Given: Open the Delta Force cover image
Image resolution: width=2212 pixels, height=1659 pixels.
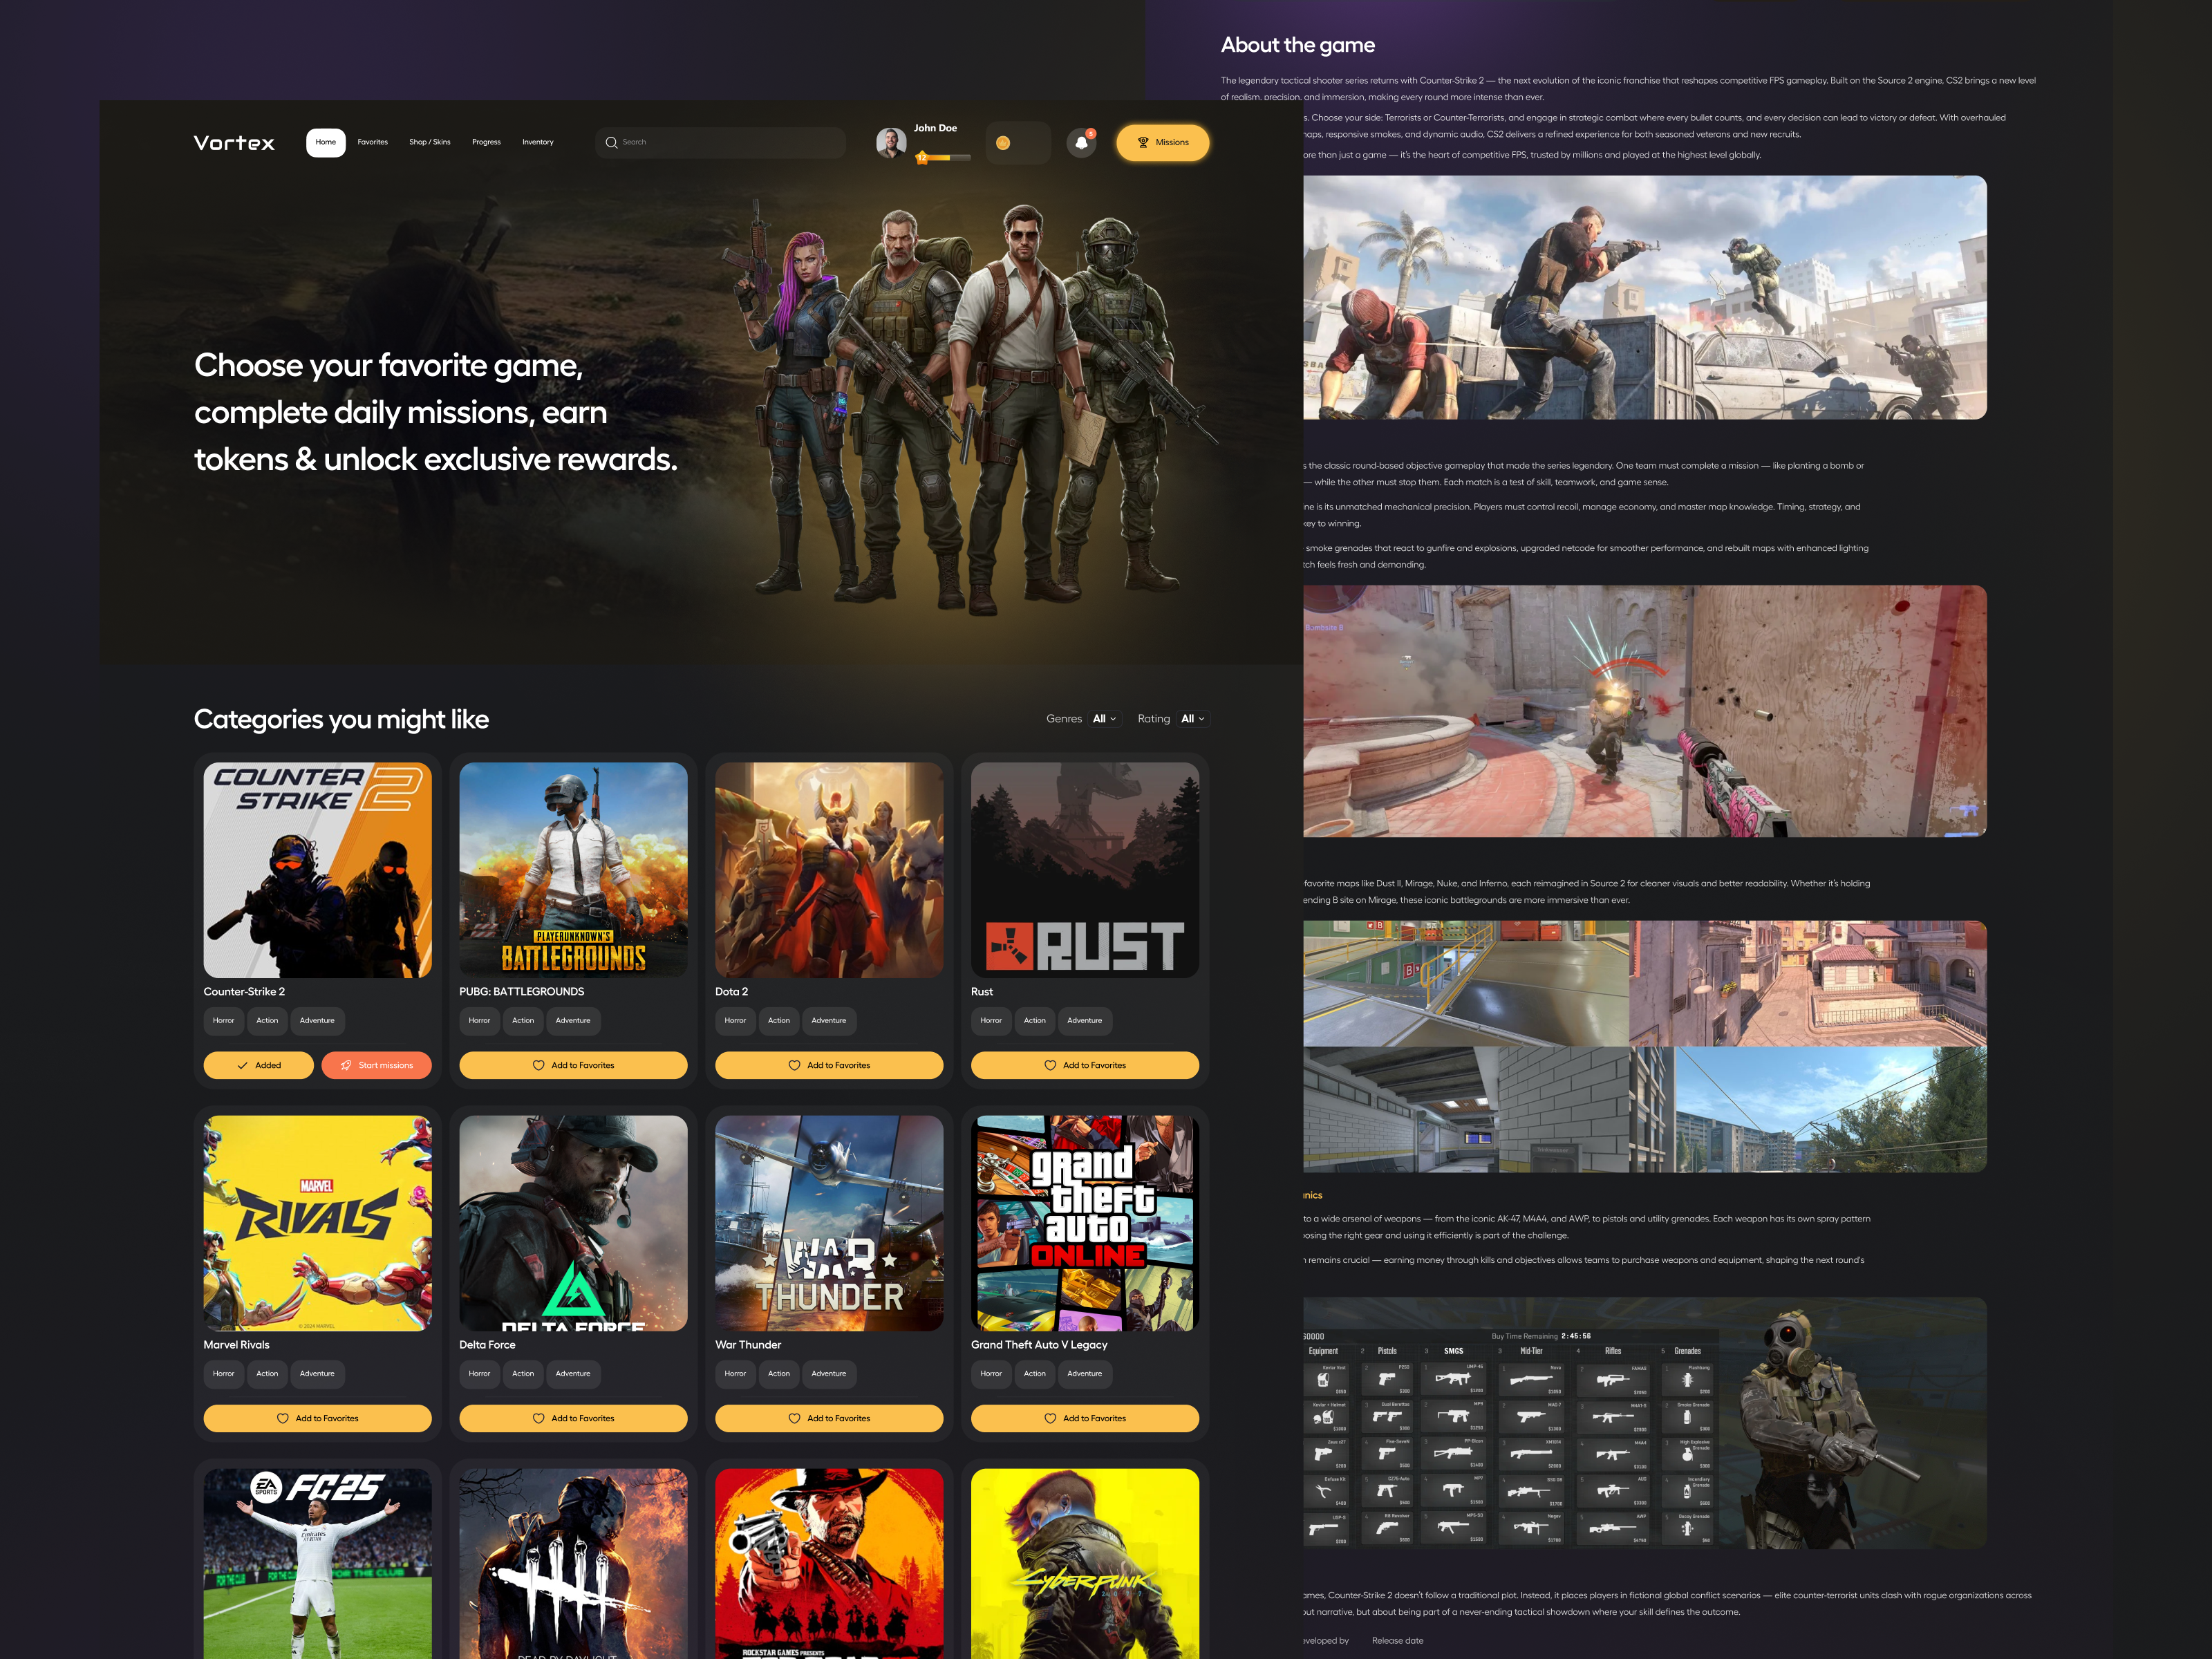Looking at the screenshot, I should [573, 1223].
